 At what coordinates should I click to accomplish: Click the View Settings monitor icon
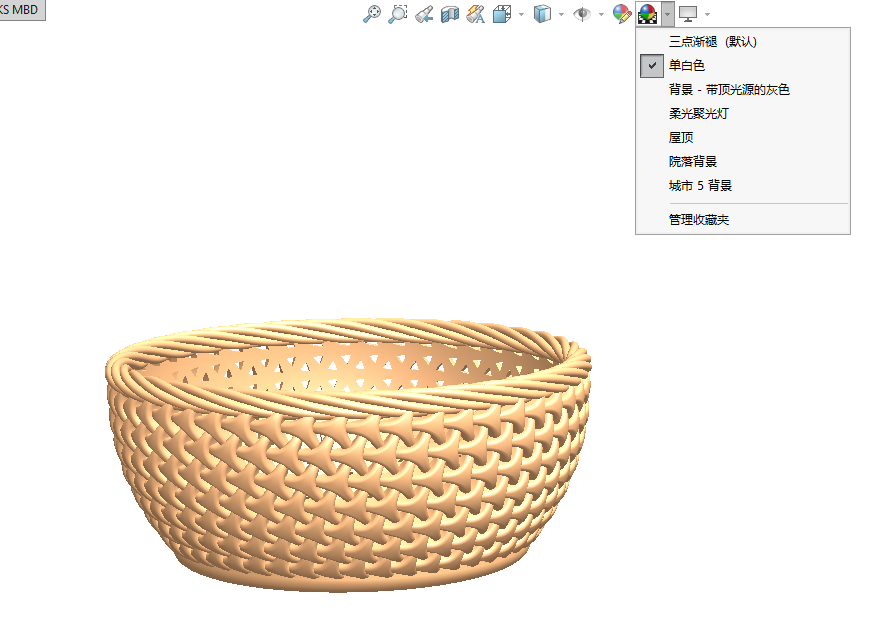click(688, 14)
